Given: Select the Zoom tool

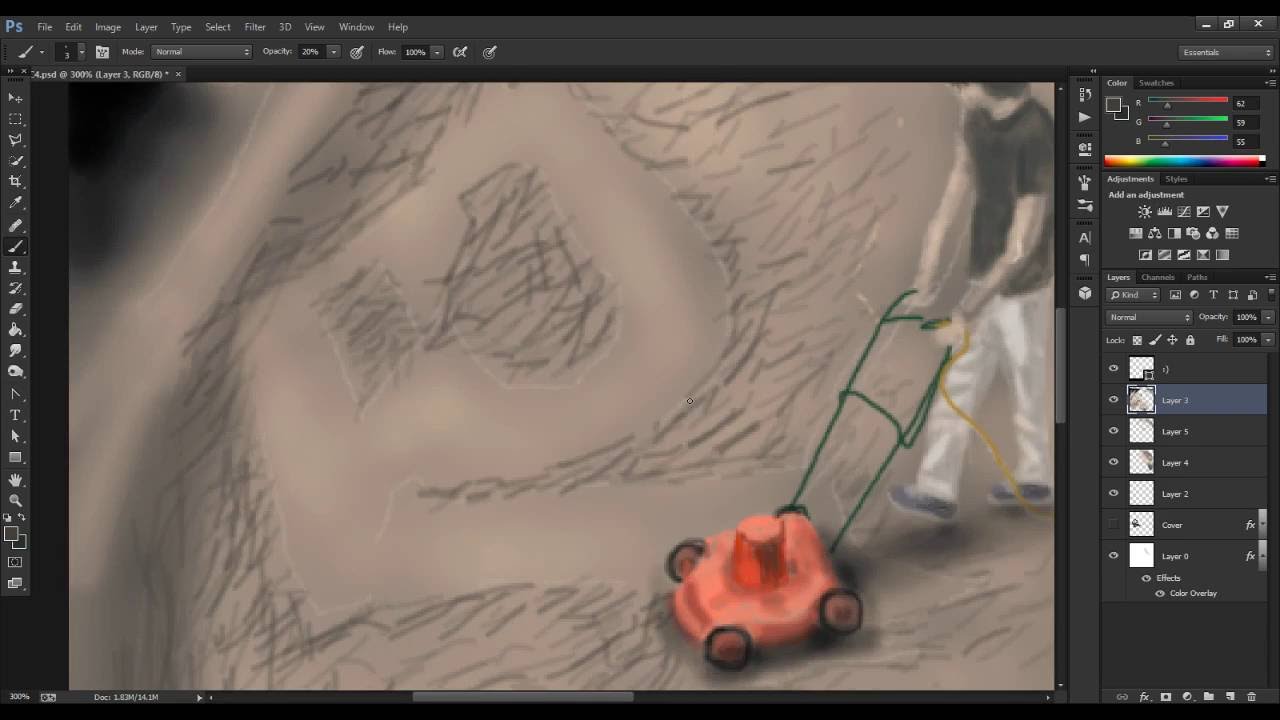Looking at the screenshot, I should pos(16,501).
